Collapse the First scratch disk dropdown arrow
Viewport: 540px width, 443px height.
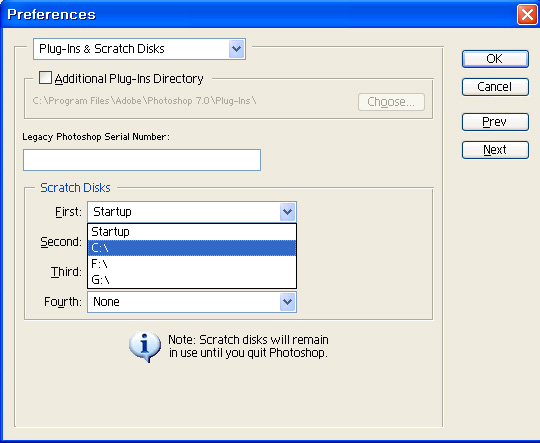tap(288, 212)
